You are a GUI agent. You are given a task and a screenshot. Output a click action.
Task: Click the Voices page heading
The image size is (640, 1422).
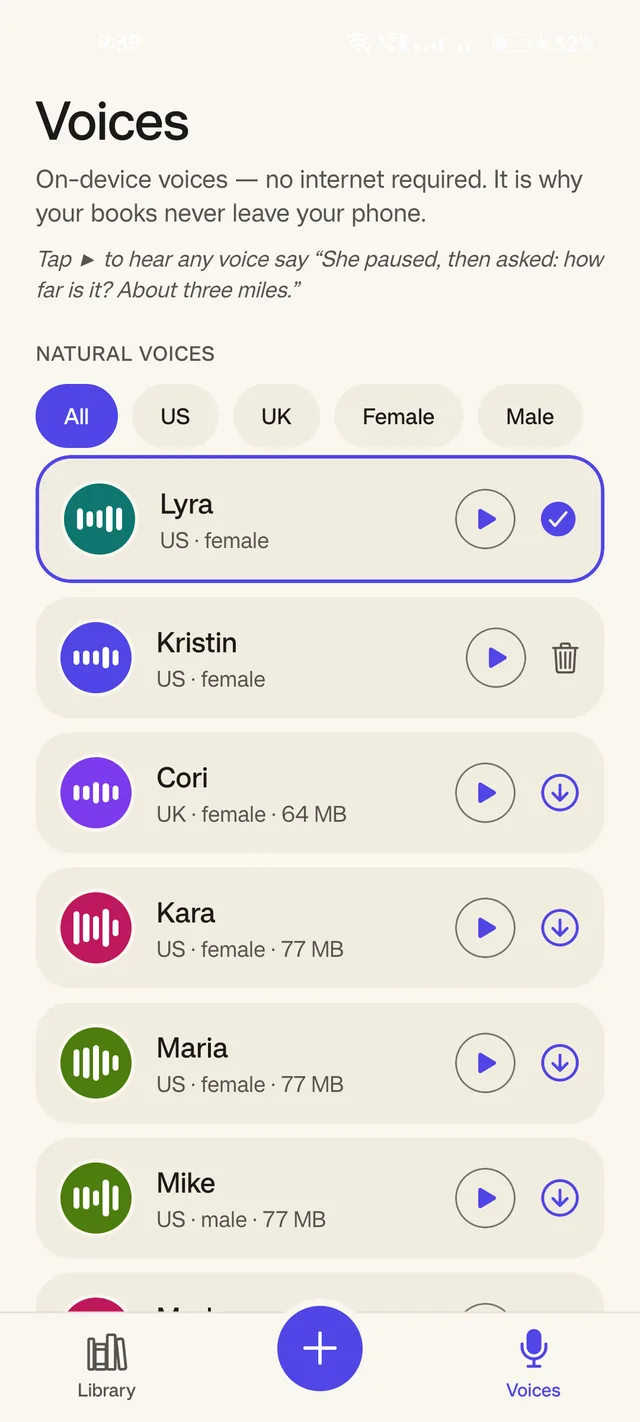tap(112, 122)
